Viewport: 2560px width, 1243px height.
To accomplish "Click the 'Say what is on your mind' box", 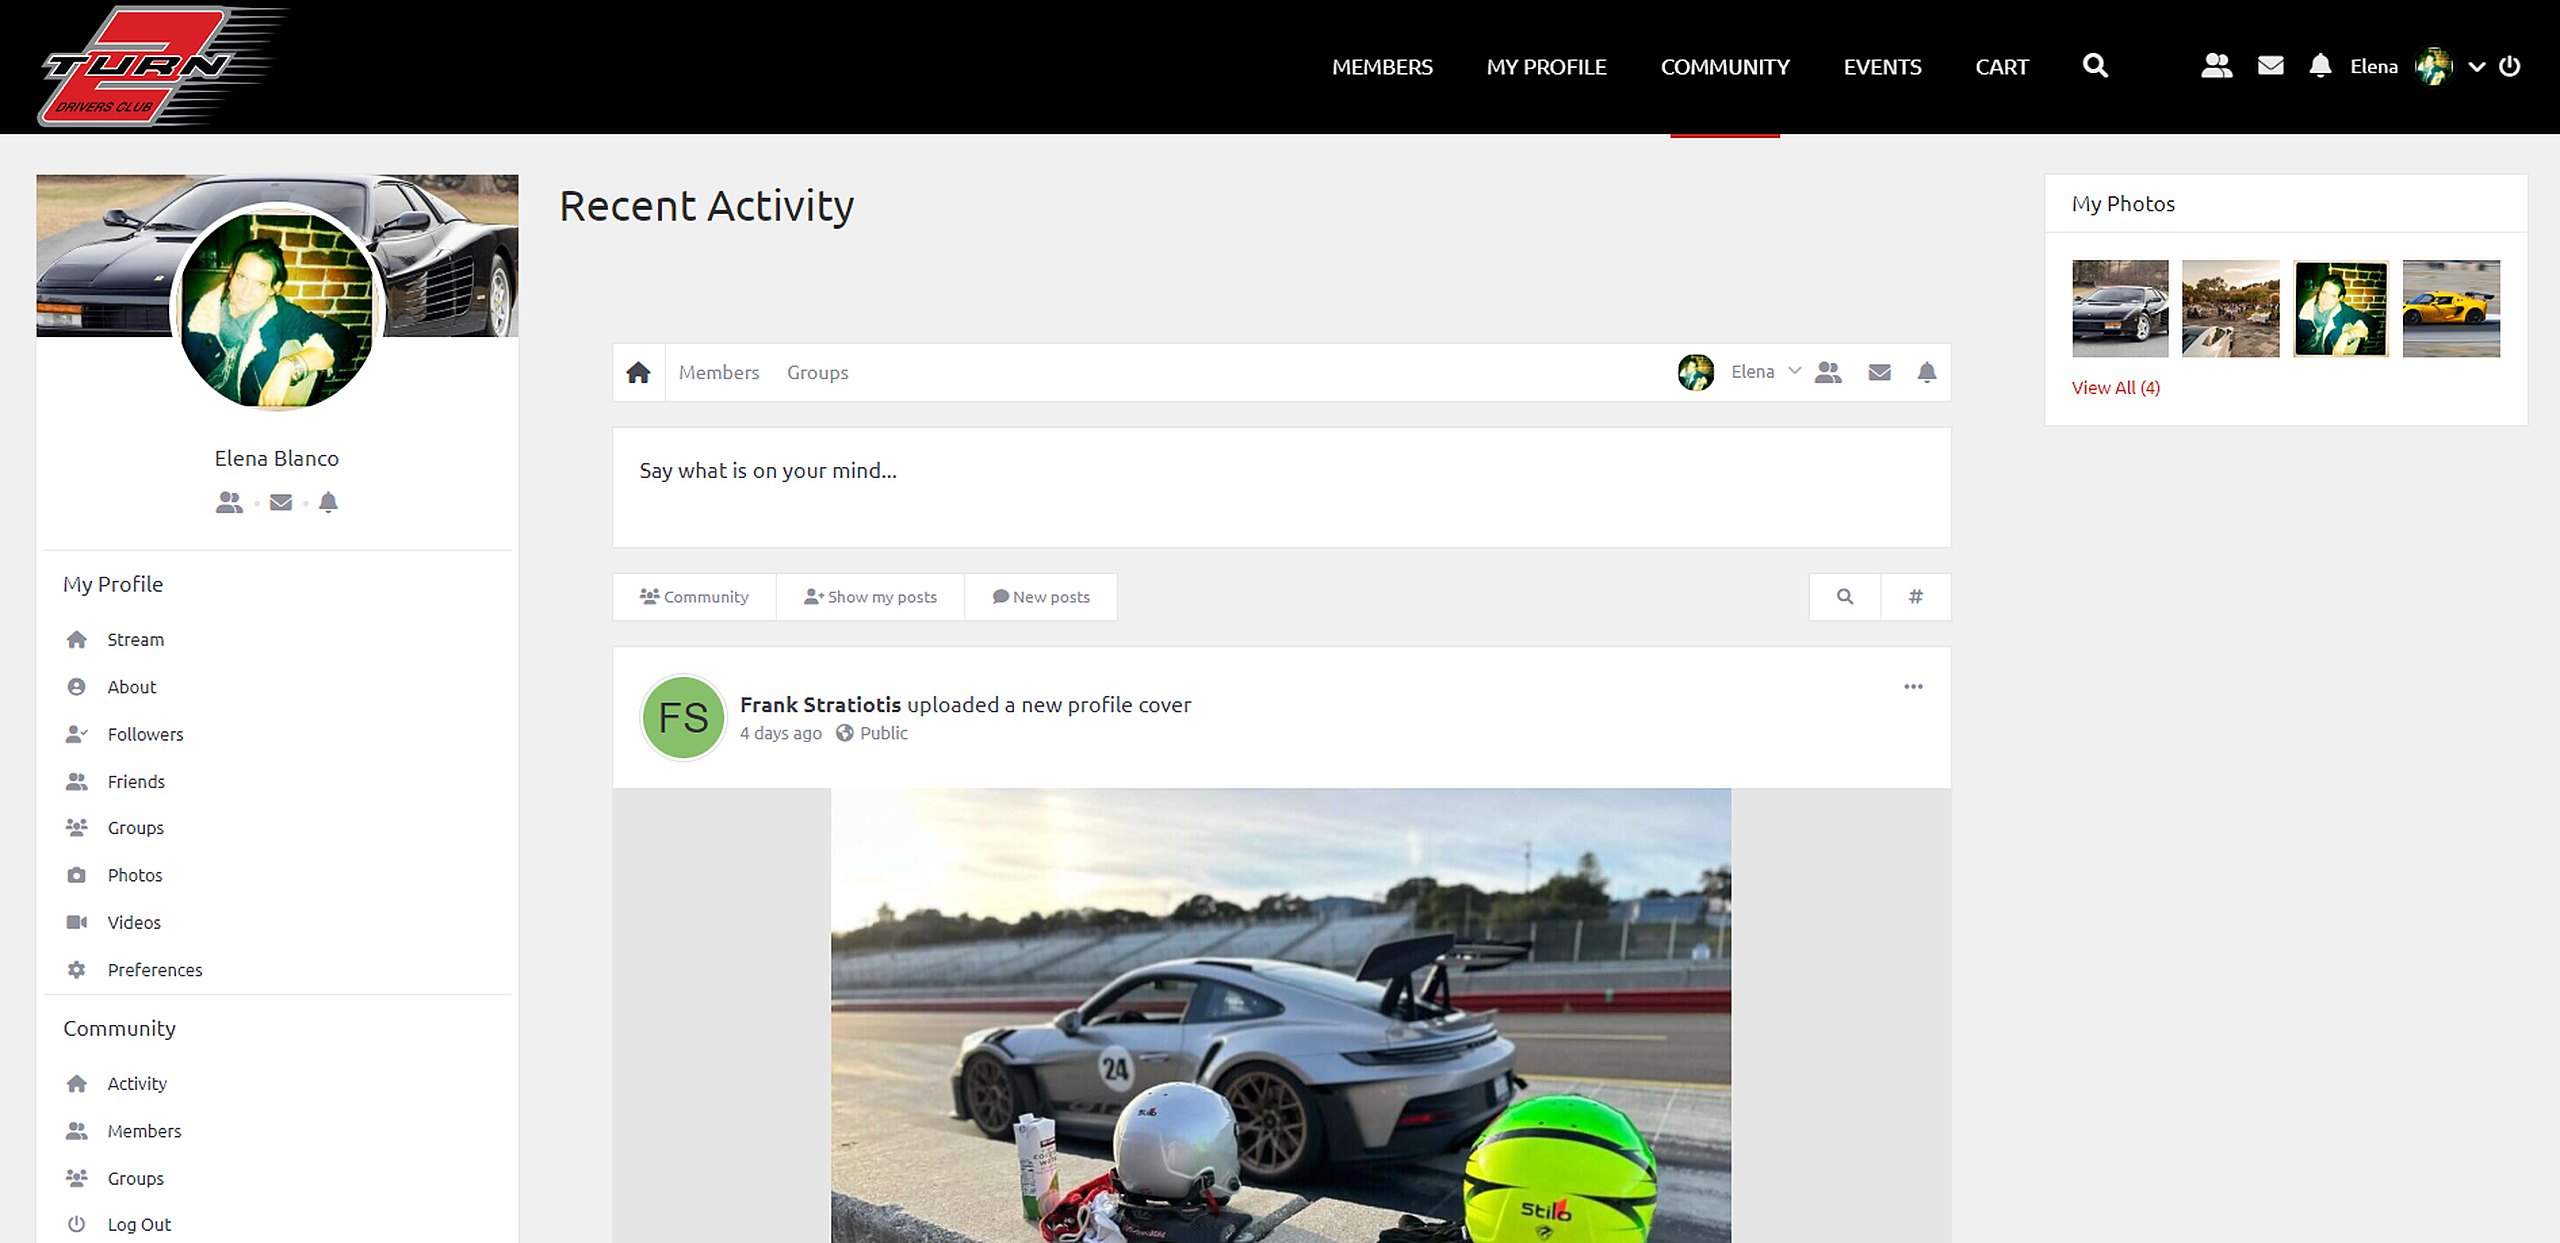I will (1281, 487).
